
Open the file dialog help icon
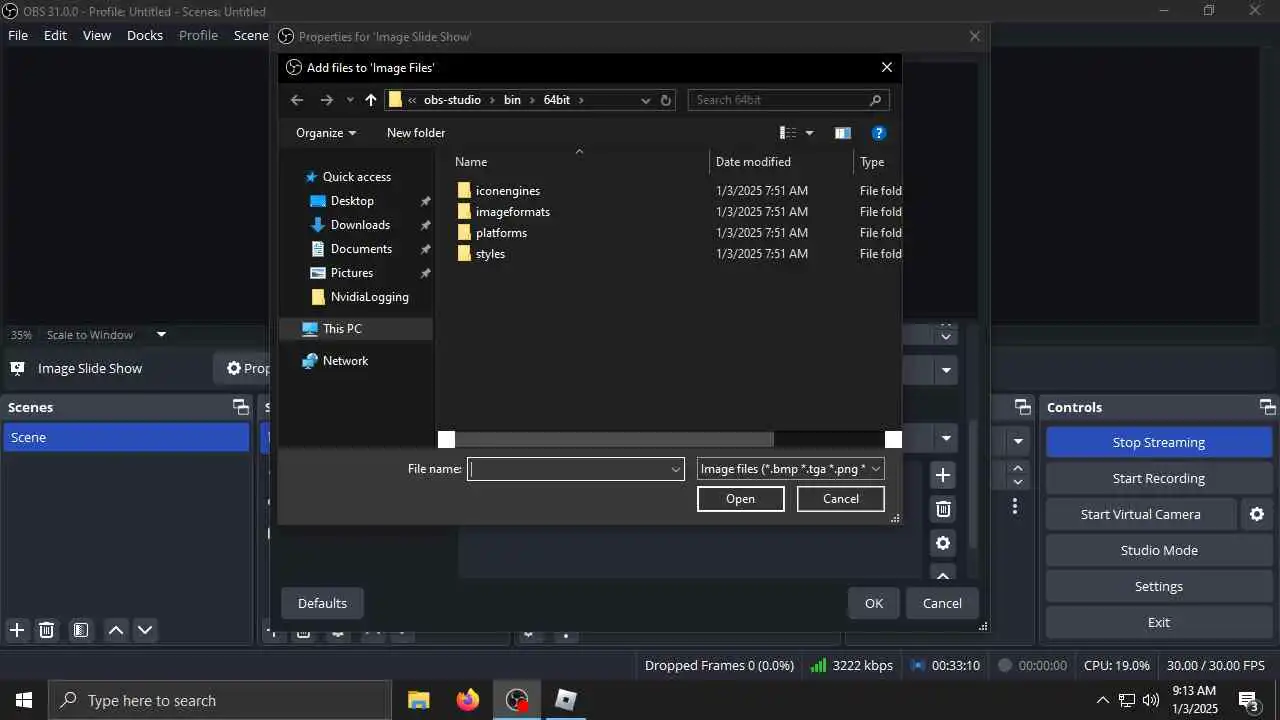click(879, 133)
